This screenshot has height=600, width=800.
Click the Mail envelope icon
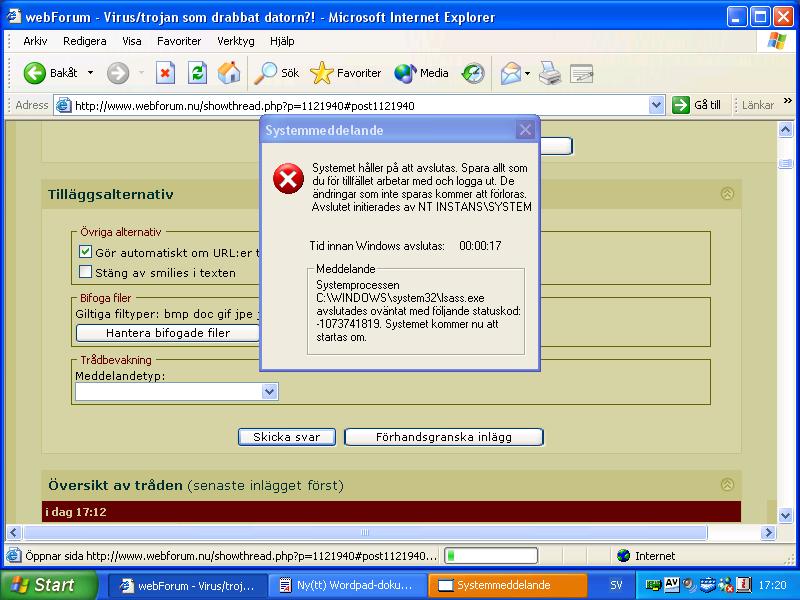click(x=511, y=73)
